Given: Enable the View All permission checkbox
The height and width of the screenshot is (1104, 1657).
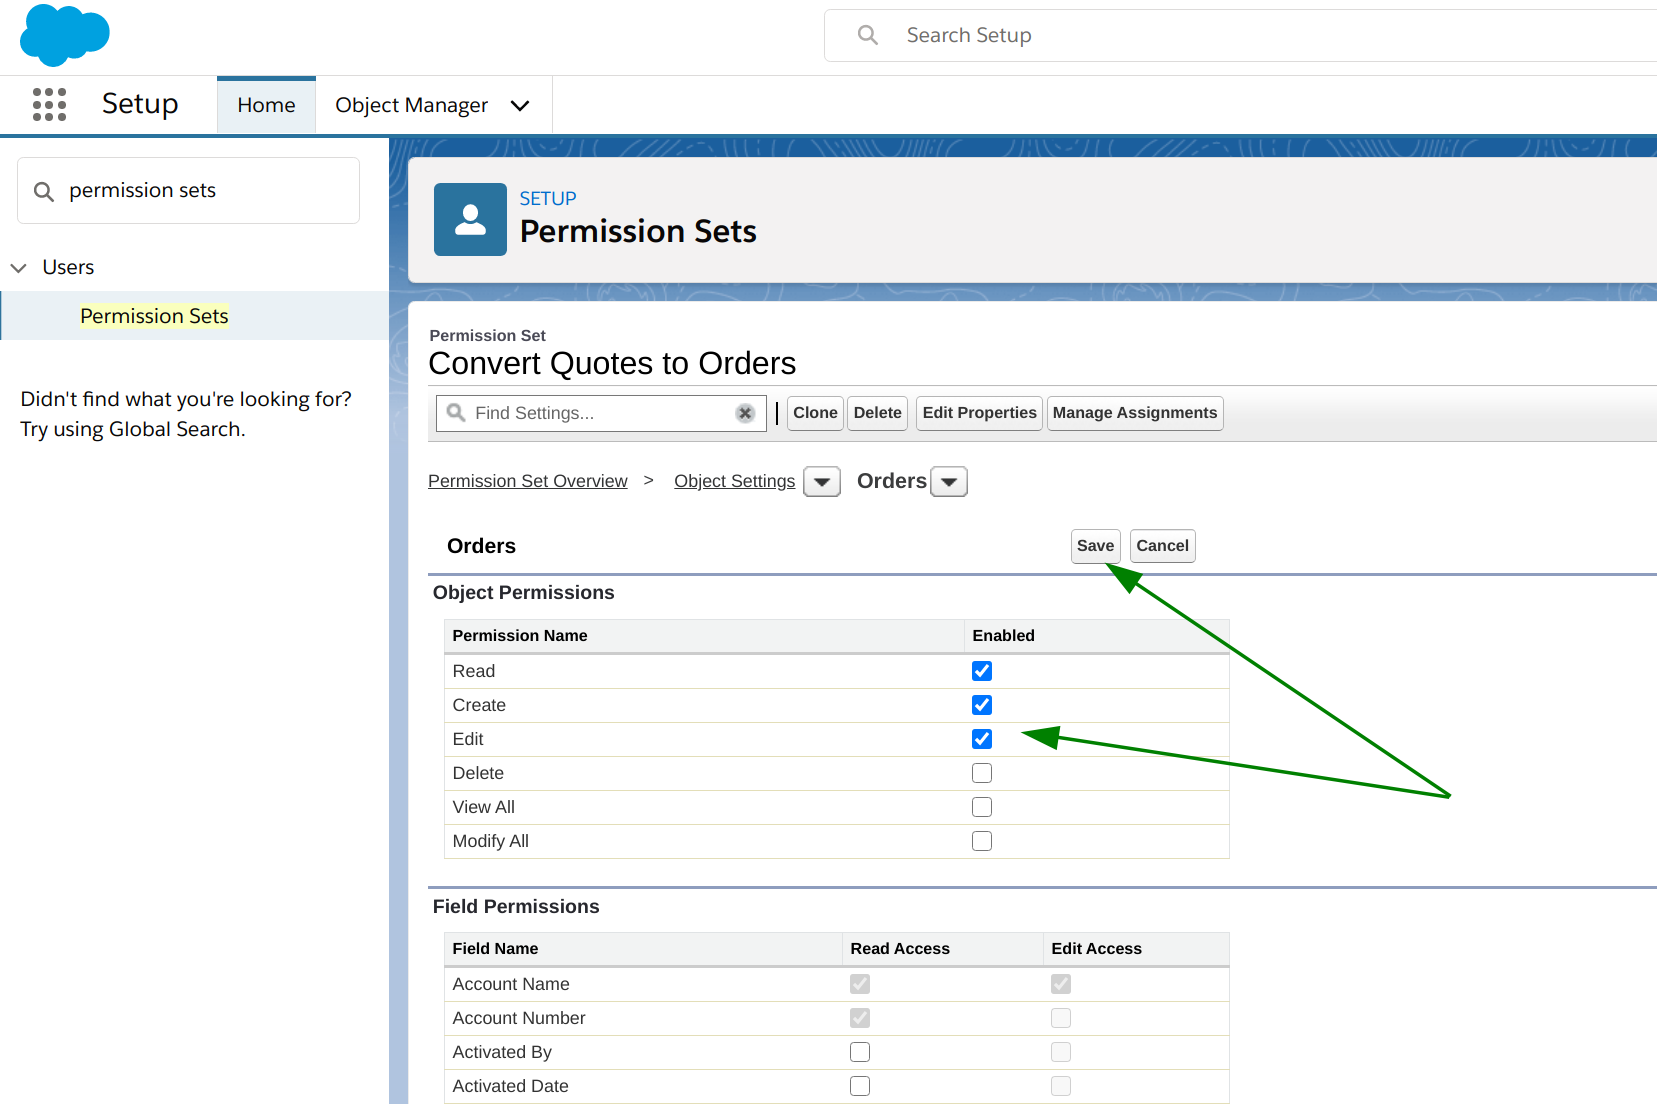Looking at the screenshot, I should 982,807.
